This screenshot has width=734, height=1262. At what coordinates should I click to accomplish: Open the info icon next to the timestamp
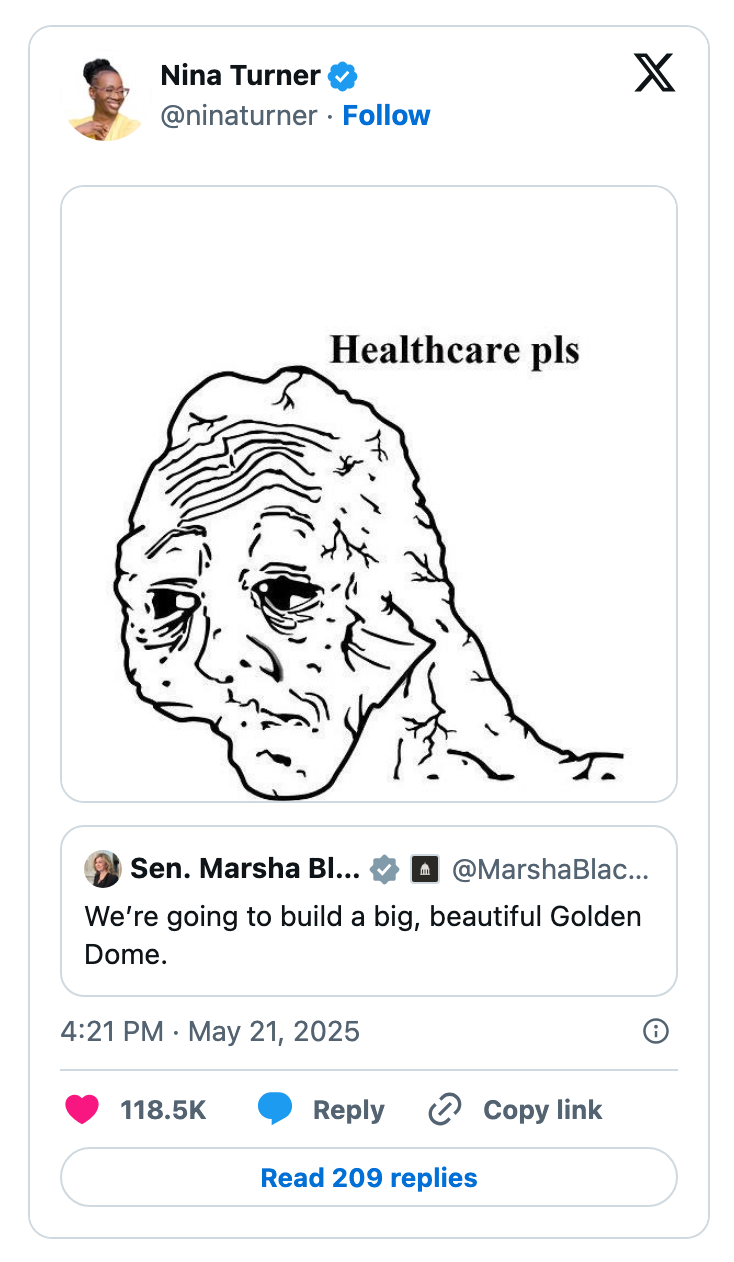pyautogui.click(x=655, y=1031)
